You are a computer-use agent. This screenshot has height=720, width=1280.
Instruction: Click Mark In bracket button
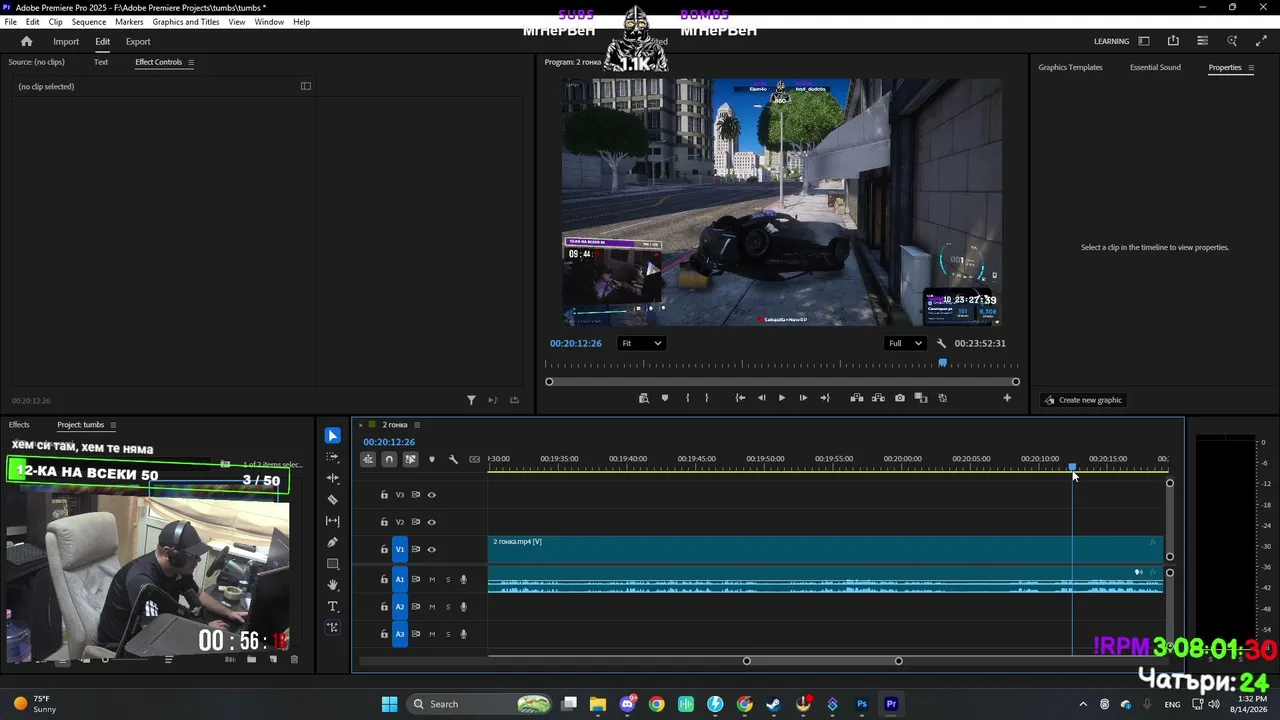[x=687, y=398]
